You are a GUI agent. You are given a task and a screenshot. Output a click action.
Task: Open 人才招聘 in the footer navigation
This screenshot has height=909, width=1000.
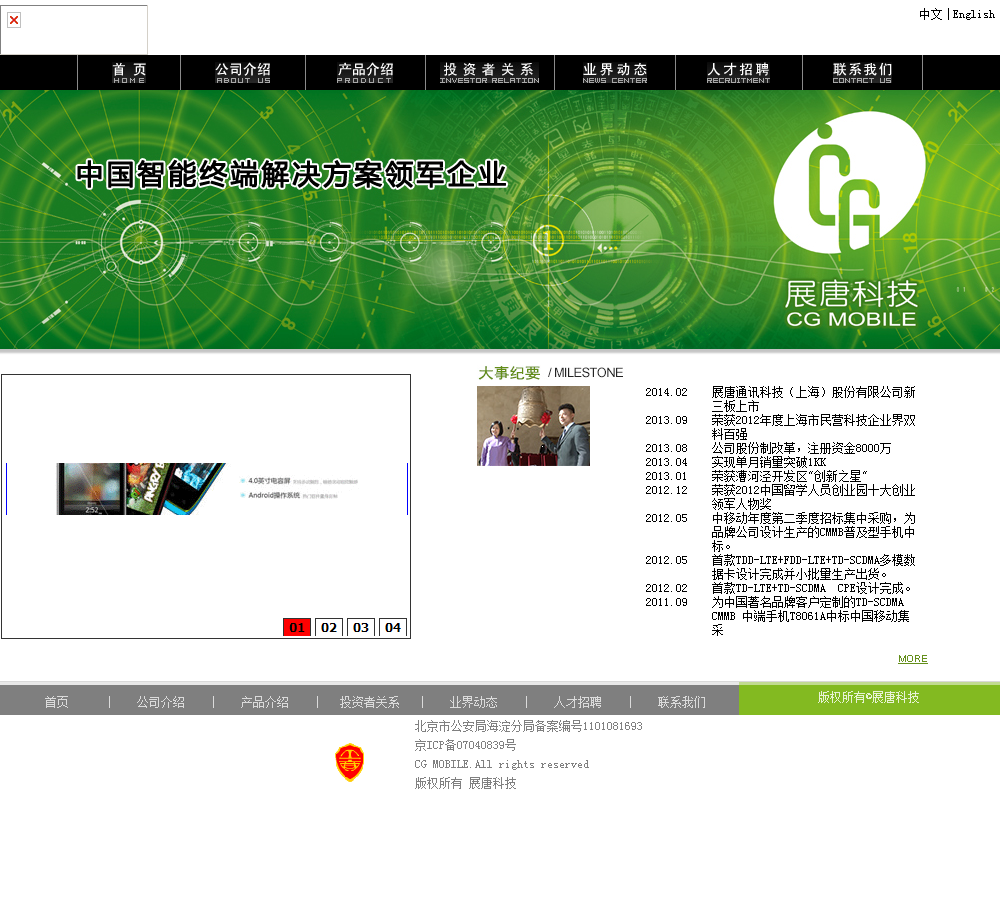[x=578, y=702]
